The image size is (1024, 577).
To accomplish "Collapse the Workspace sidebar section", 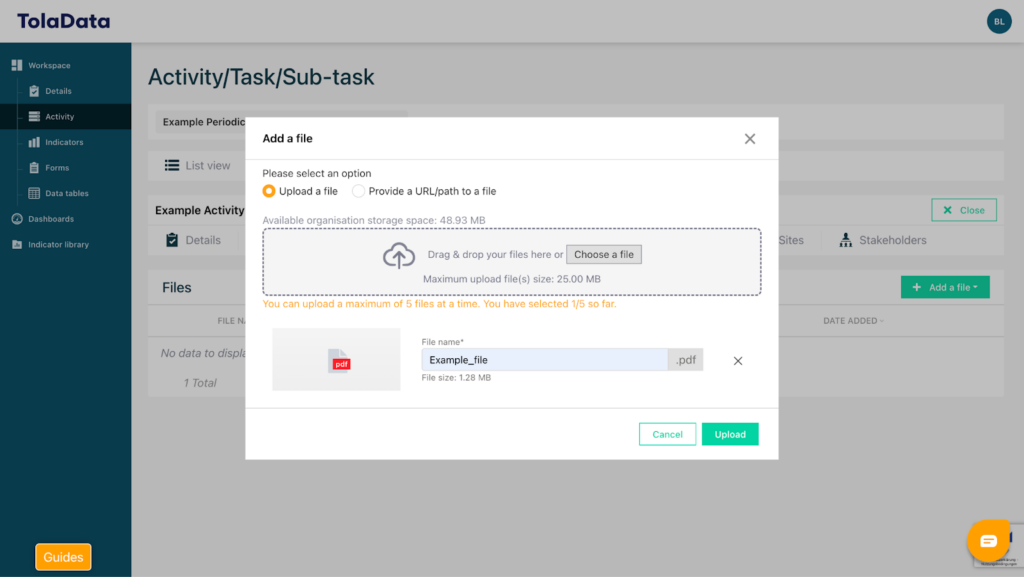I will pos(48,66).
